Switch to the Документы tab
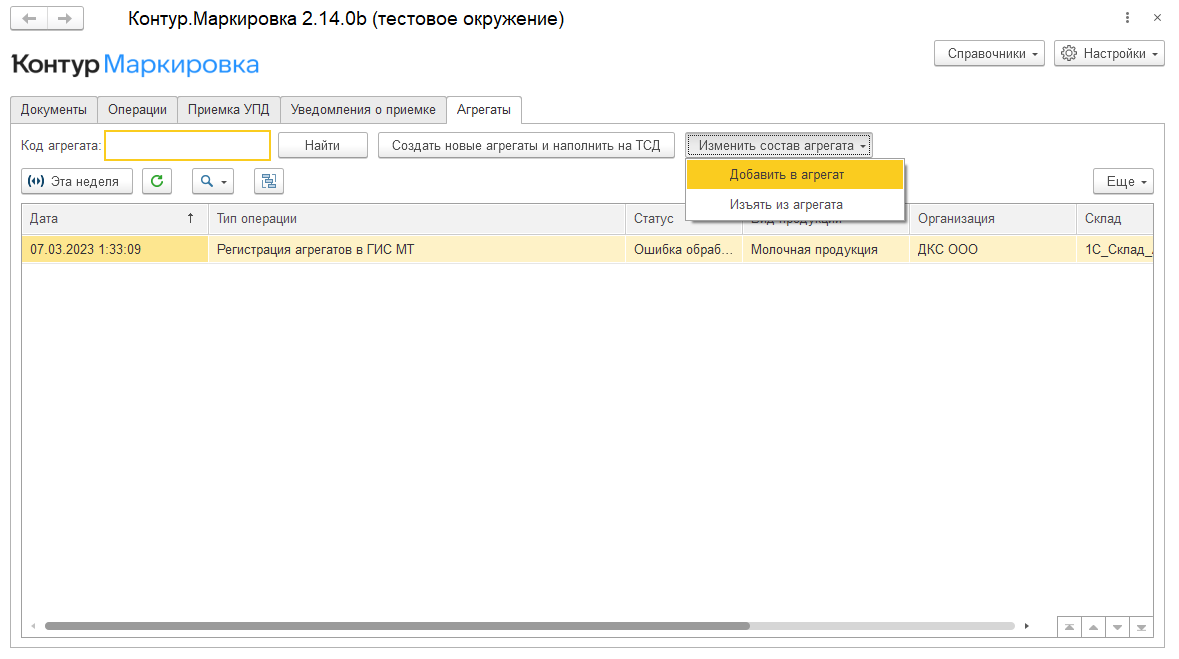The height and width of the screenshot is (659, 1179). pos(53,110)
